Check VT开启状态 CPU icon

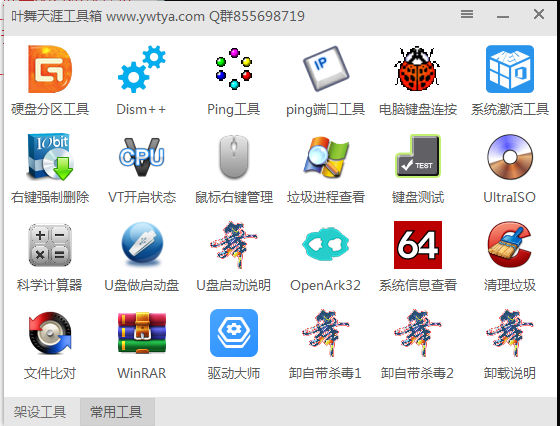click(142, 157)
